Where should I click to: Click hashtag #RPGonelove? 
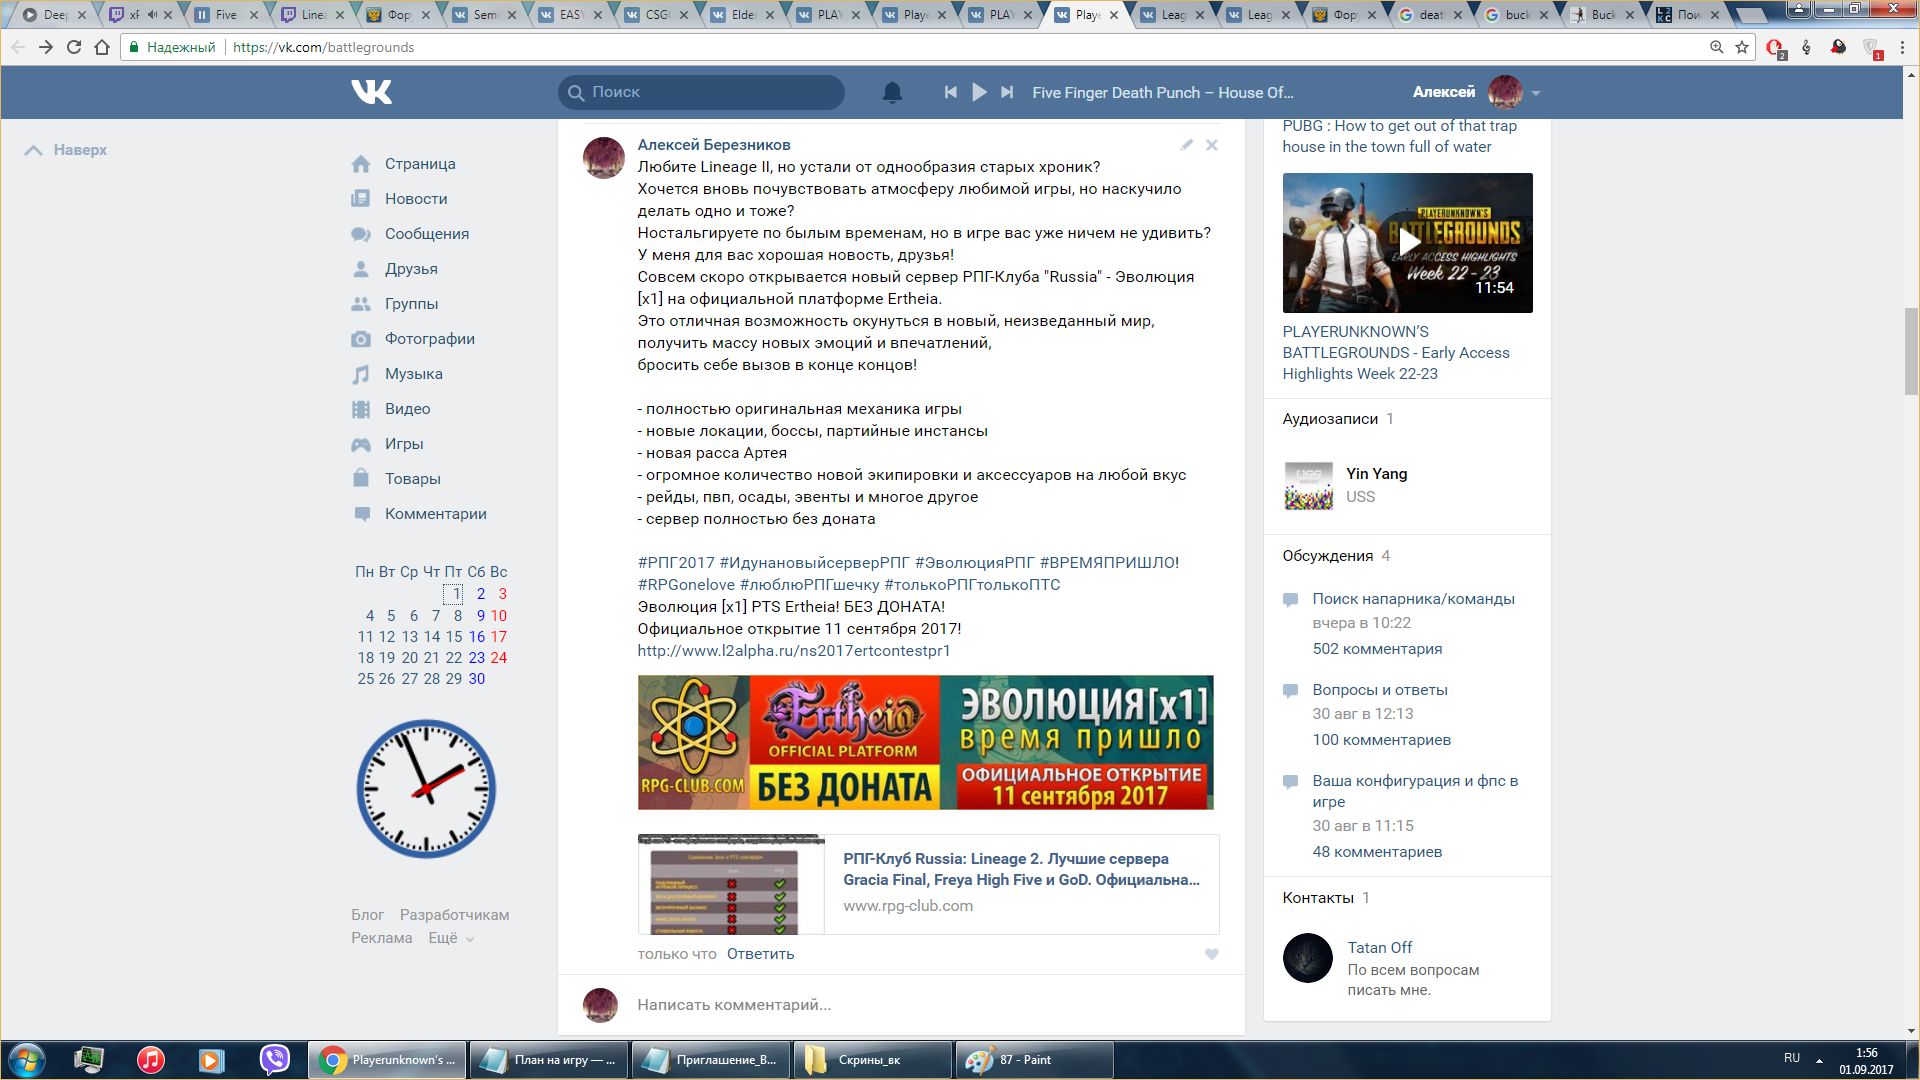click(x=686, y=585)
